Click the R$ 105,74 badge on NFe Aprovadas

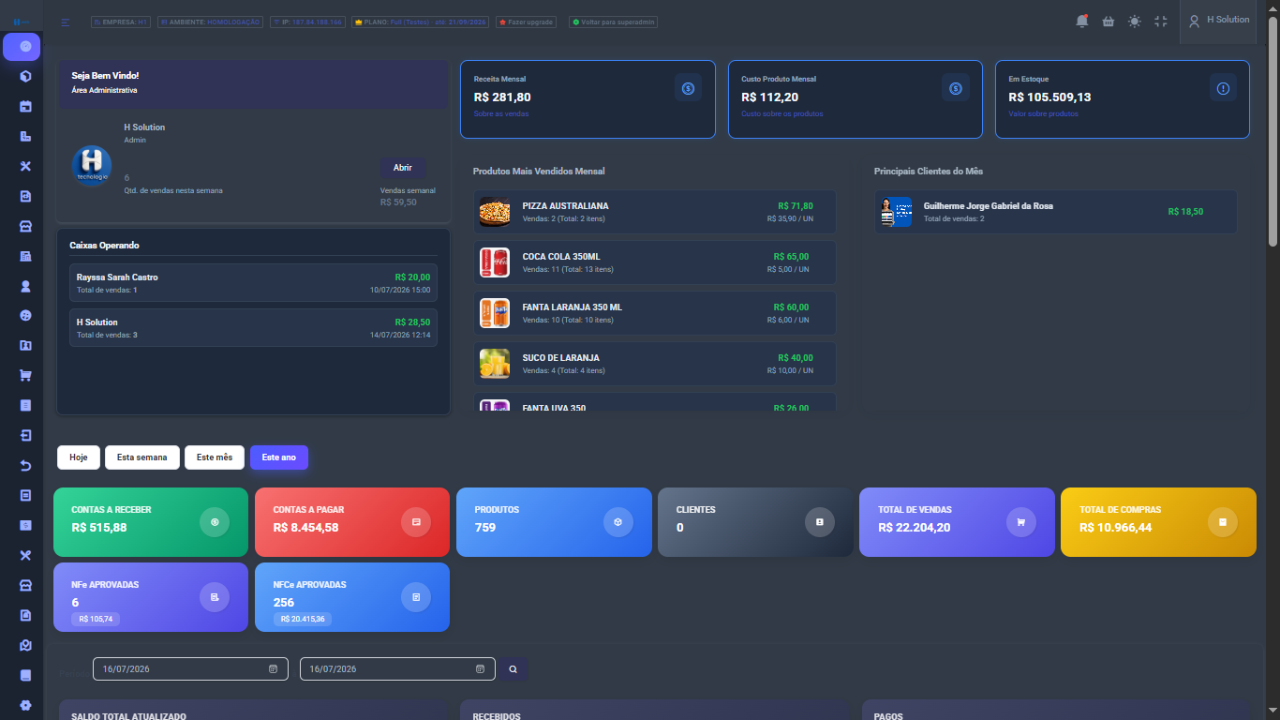pyautogui.click(x=96, y=619)
